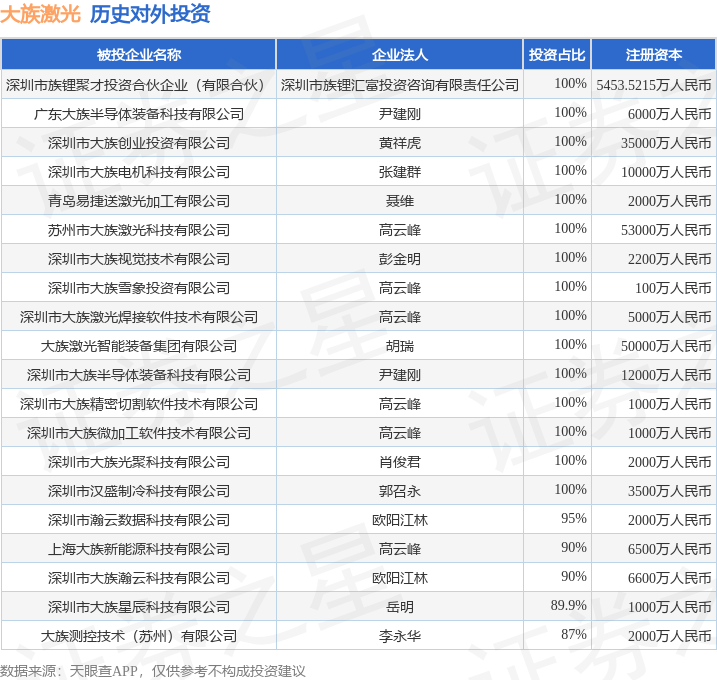Click legal person 彭金明

tap(400, 259)
